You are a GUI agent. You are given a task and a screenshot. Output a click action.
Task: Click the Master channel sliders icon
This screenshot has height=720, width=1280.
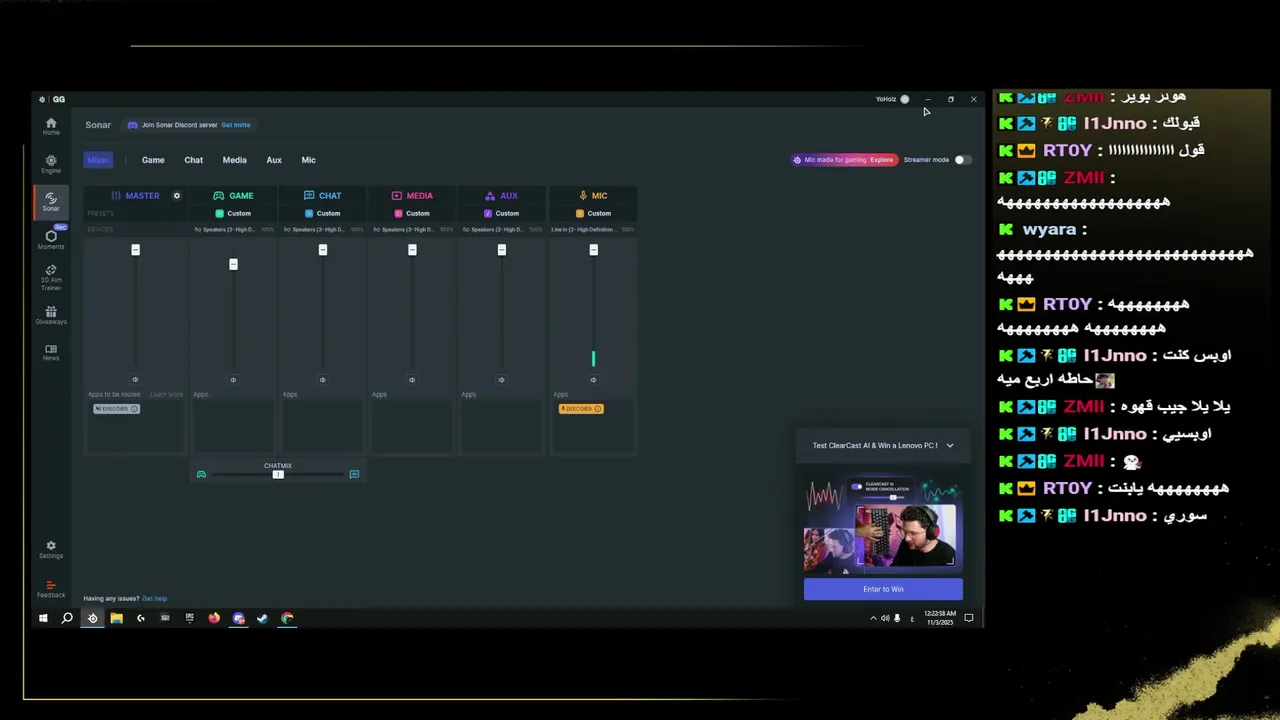[x=116, y=196]
